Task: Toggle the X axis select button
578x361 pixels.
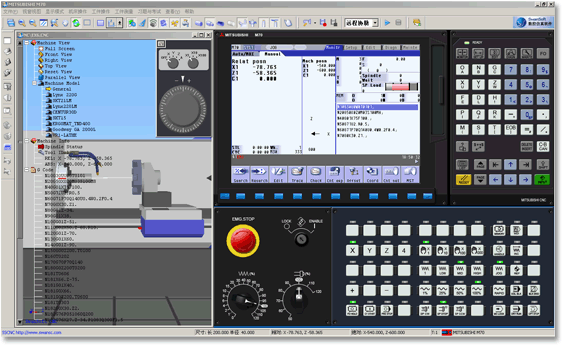Action: (352, 251)
